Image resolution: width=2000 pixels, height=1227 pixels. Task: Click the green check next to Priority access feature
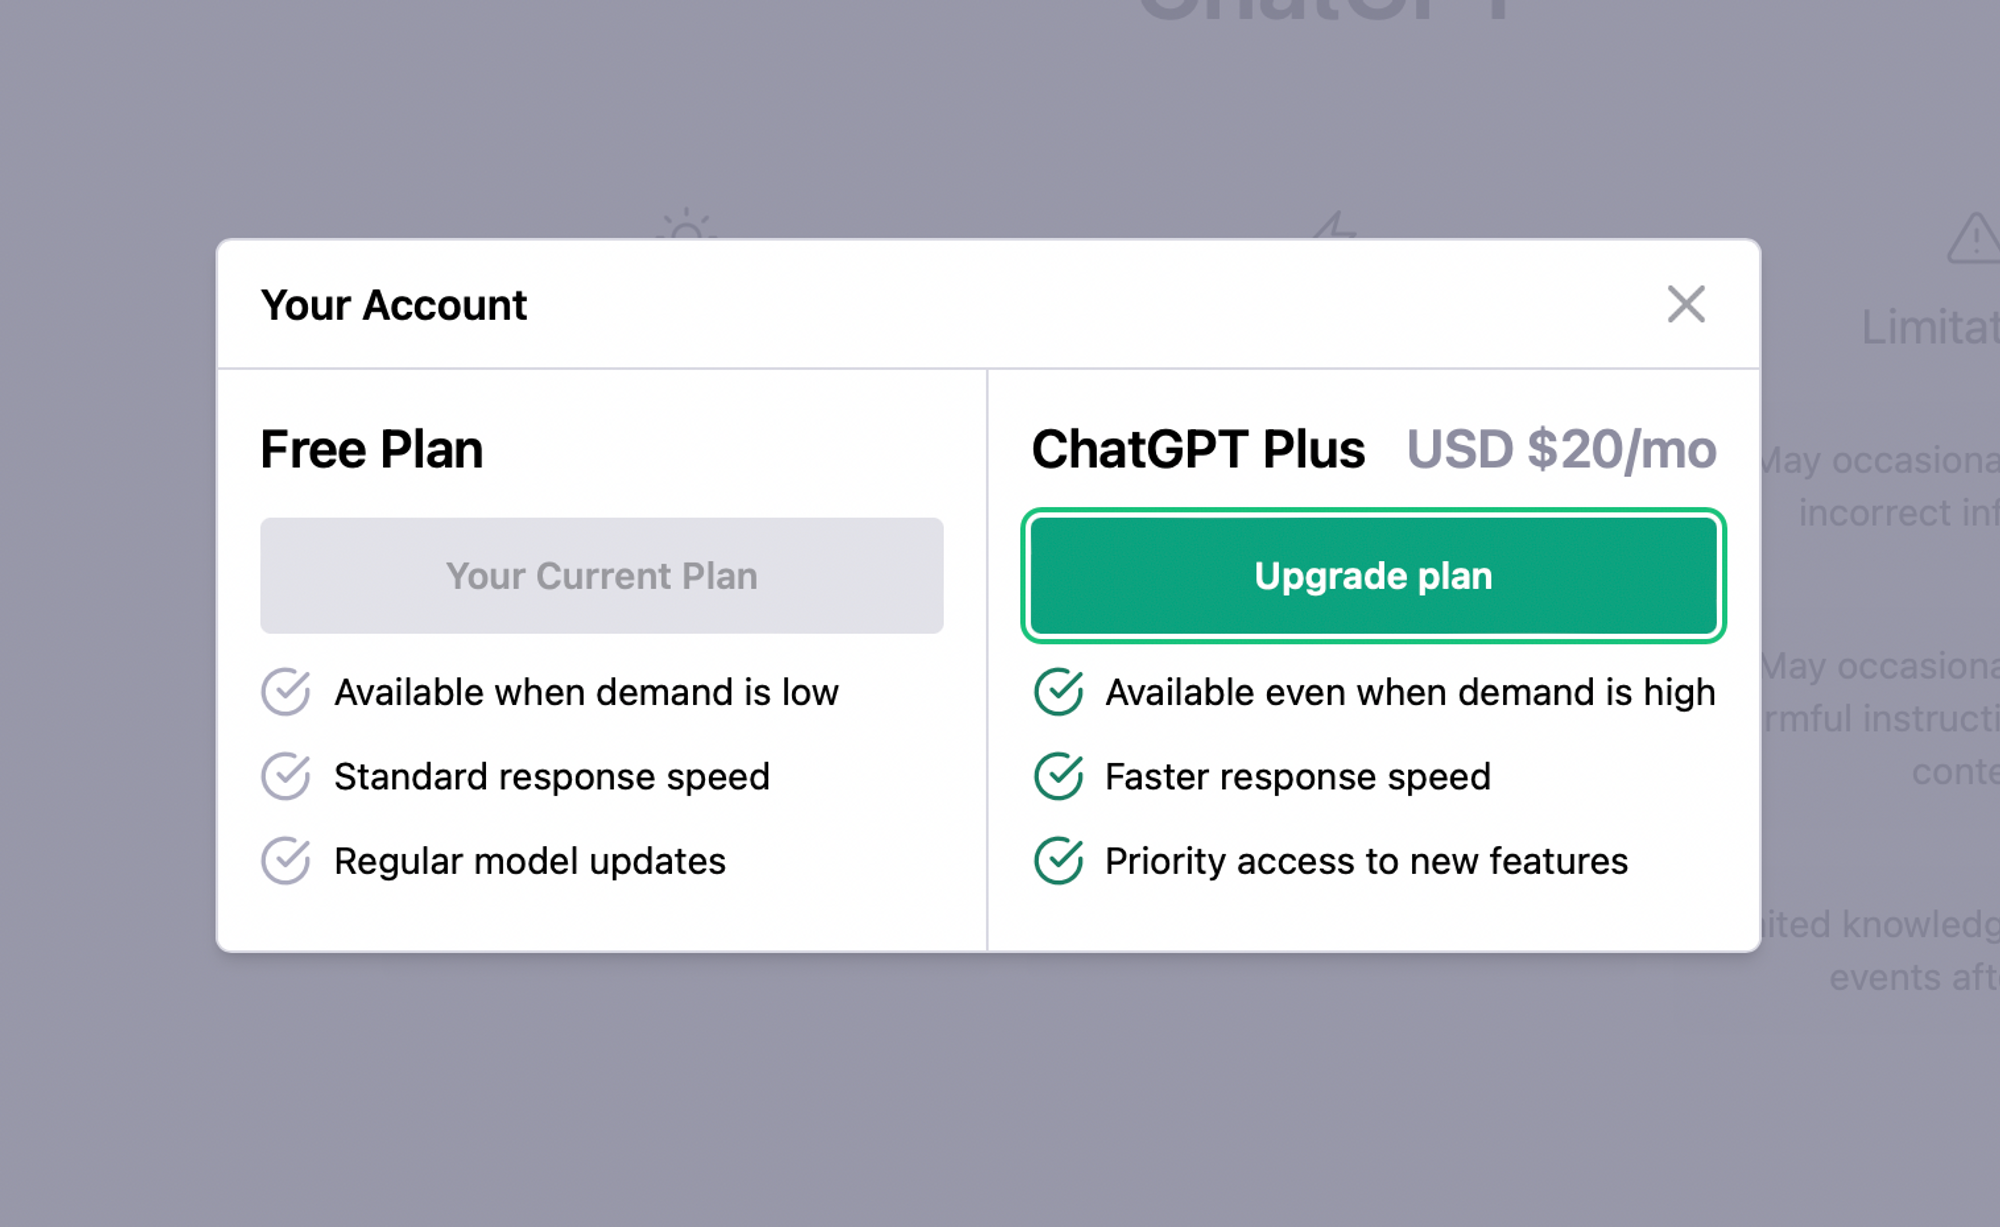coord(1058,861)
